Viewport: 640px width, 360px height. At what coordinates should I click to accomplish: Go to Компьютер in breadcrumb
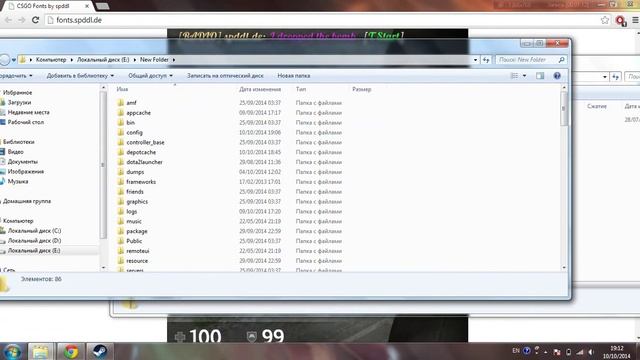(x=51, y=60)
